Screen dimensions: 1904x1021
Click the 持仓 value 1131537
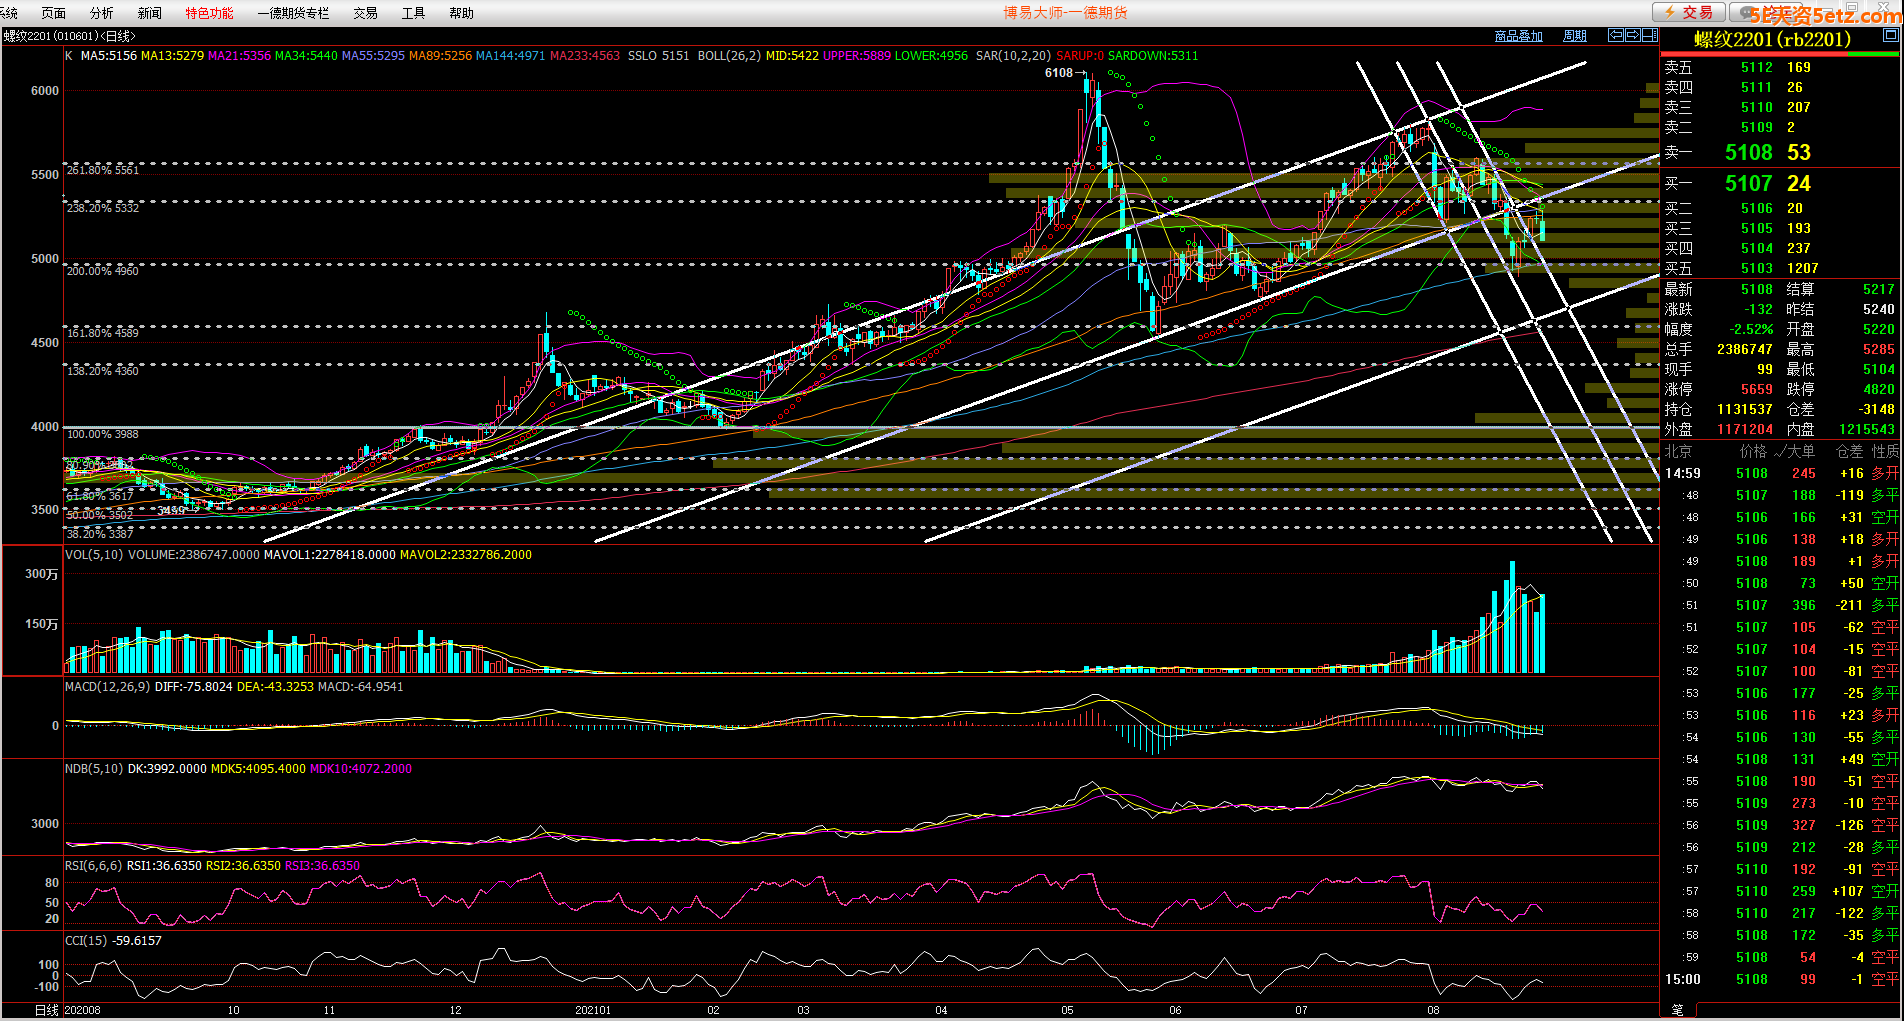1744,409
